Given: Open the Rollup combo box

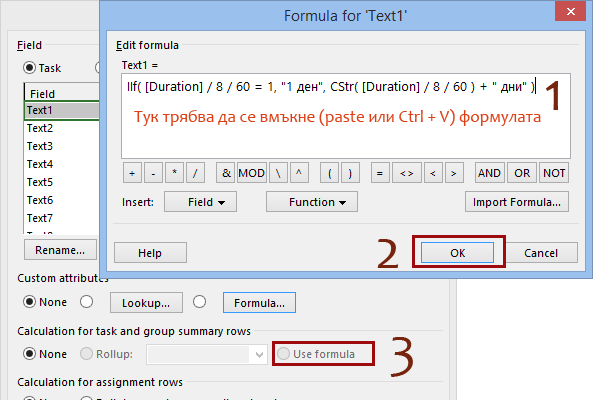Looking at the screenshot, I should [258, 353].
